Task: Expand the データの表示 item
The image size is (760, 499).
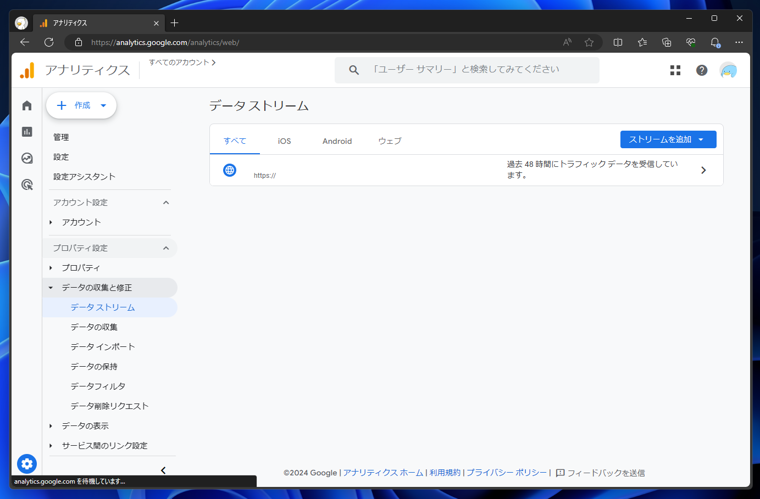Action: 51,426
